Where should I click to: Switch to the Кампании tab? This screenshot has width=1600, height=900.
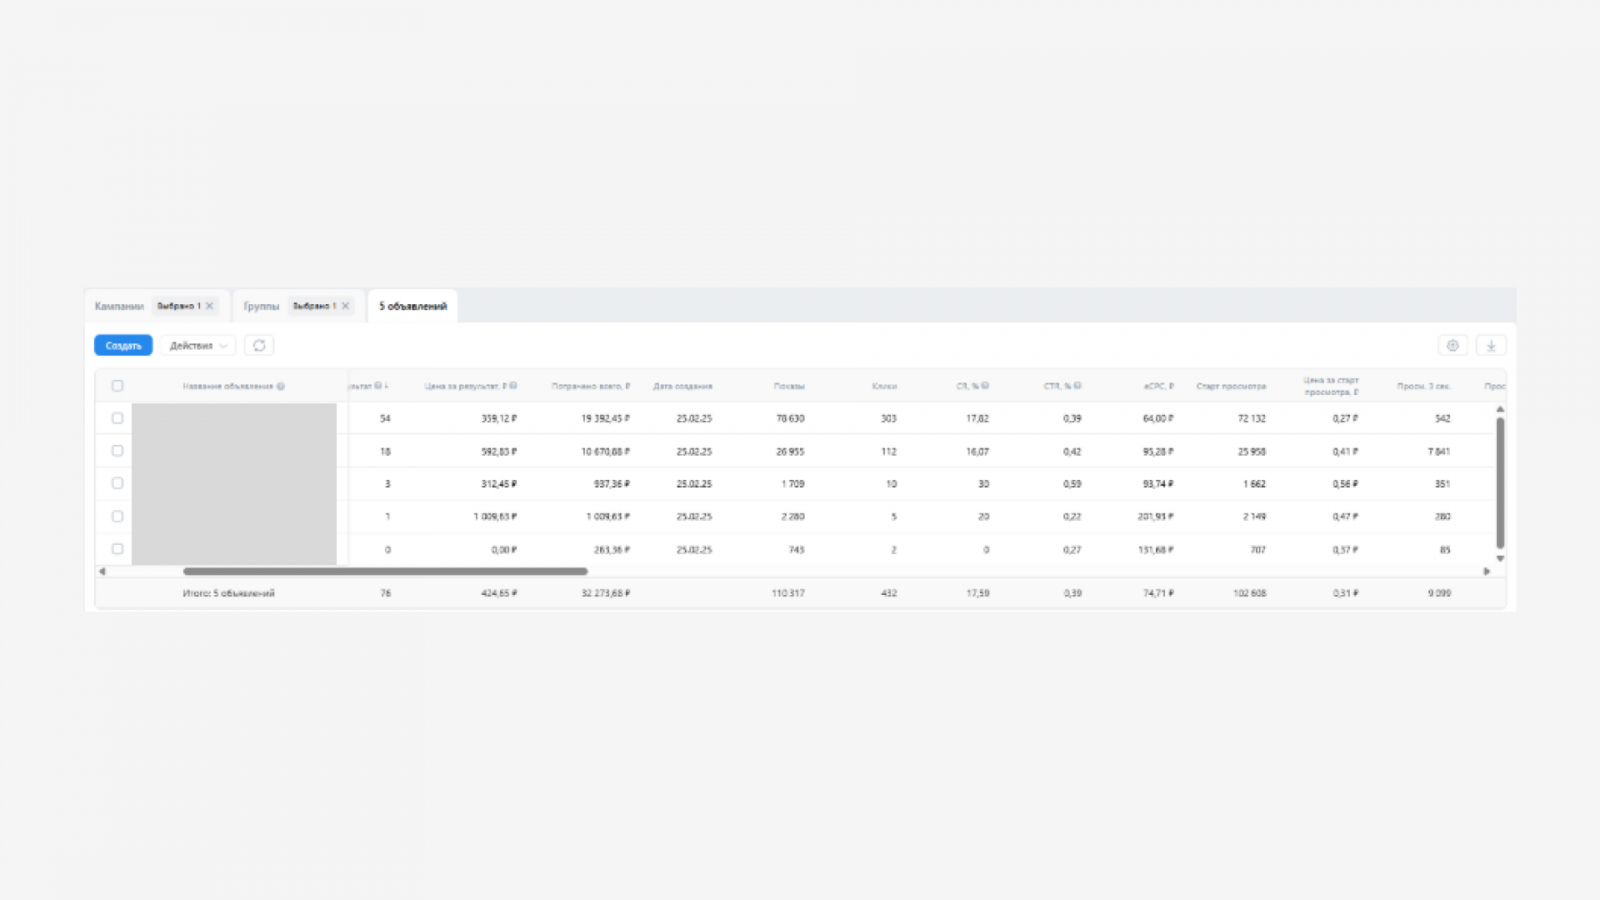119,306
